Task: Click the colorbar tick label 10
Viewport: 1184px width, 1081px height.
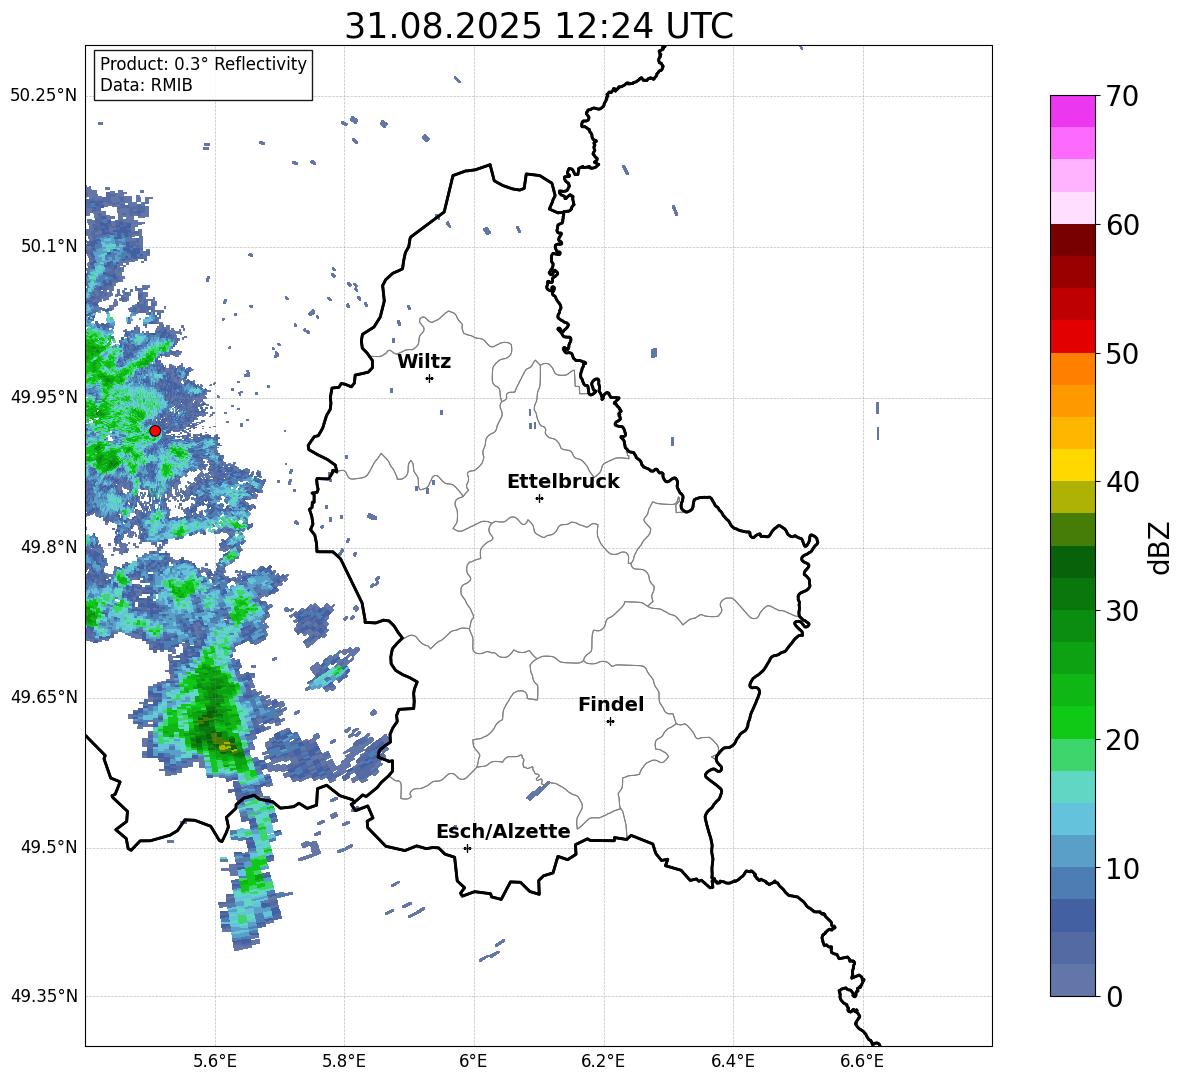Action: click(x=1122, y=868)
